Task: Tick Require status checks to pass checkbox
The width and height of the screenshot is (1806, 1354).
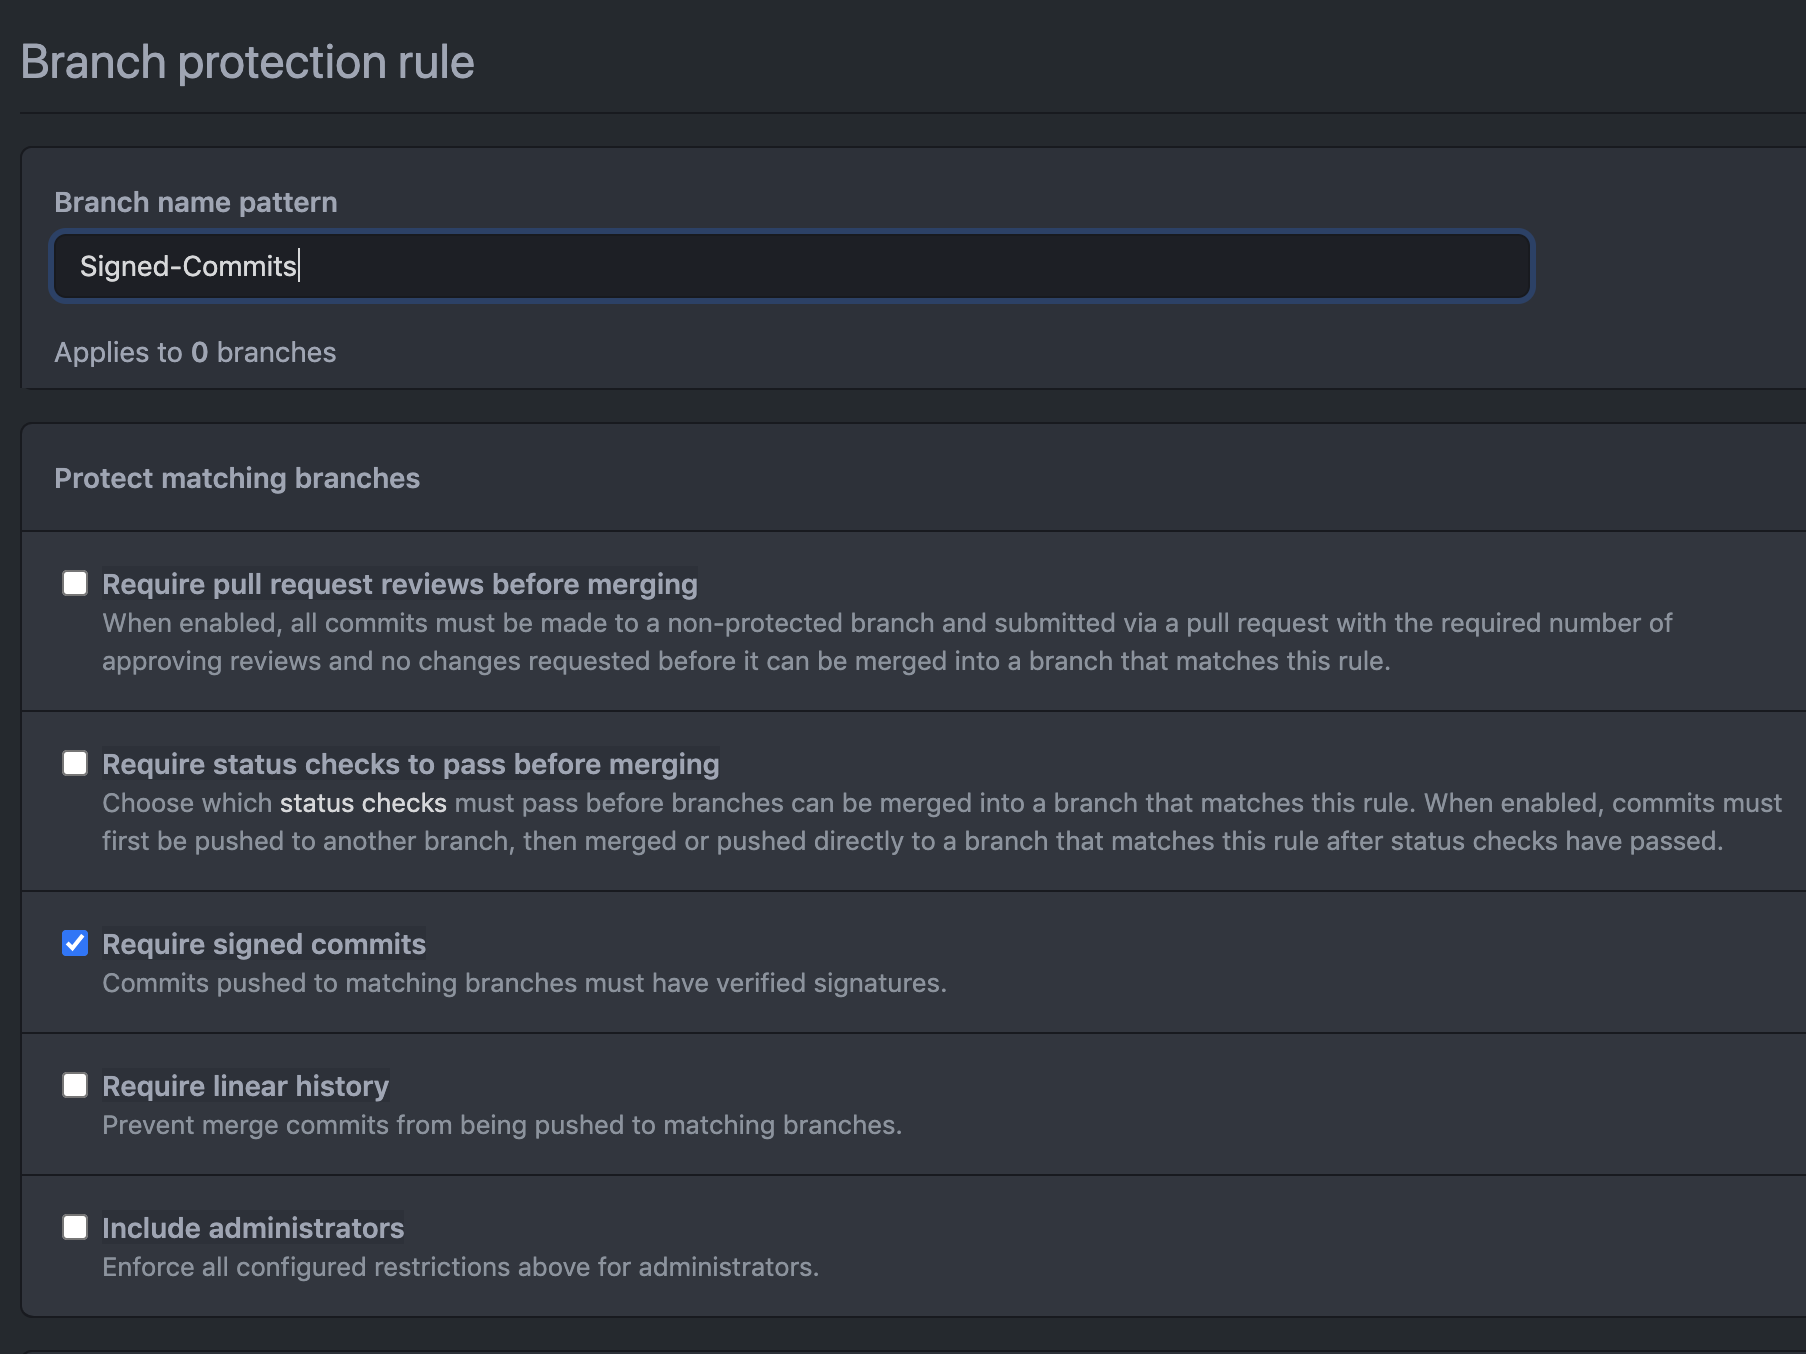Action: [75, 763]
